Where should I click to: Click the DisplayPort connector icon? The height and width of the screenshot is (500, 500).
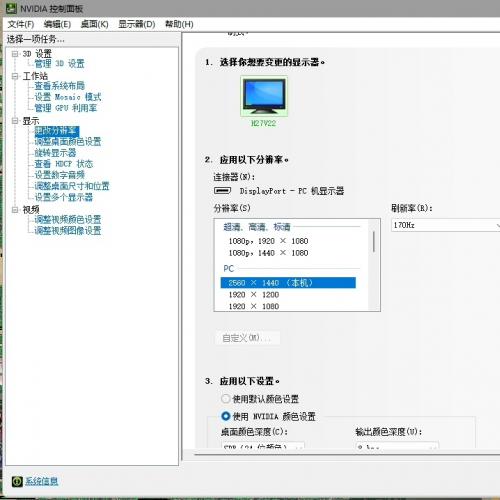(x=222, y=191)
